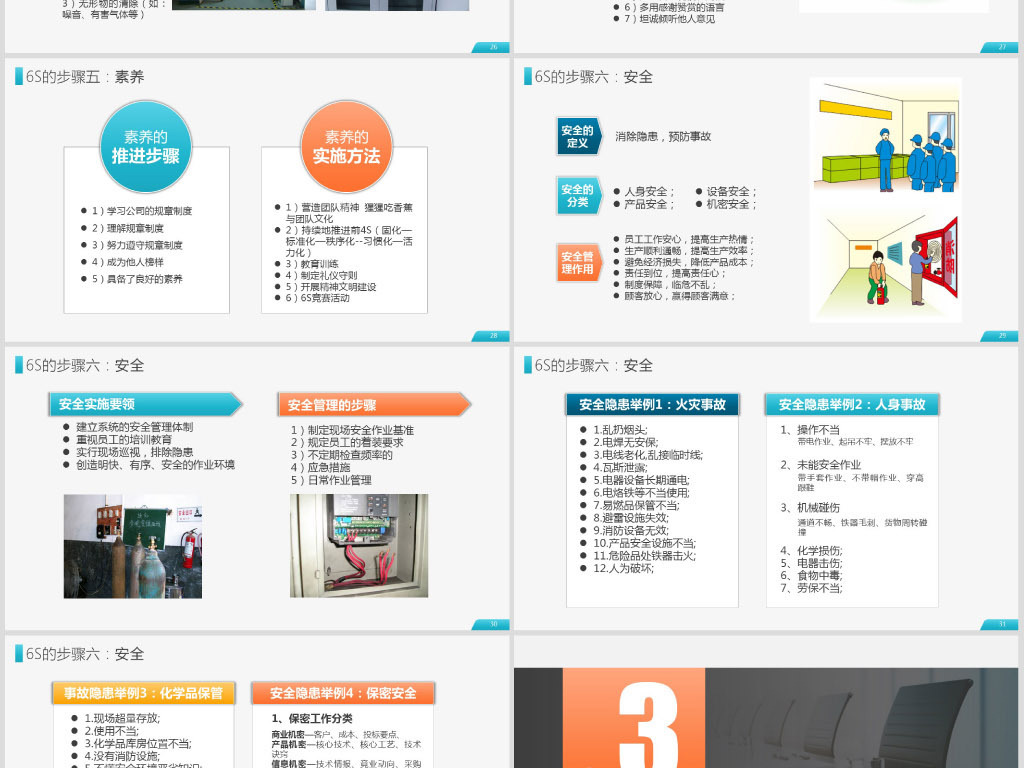Expand the '安全隐患举例1：火灾事故' list box
1024x768 pixels.
[x=651, y=405]
